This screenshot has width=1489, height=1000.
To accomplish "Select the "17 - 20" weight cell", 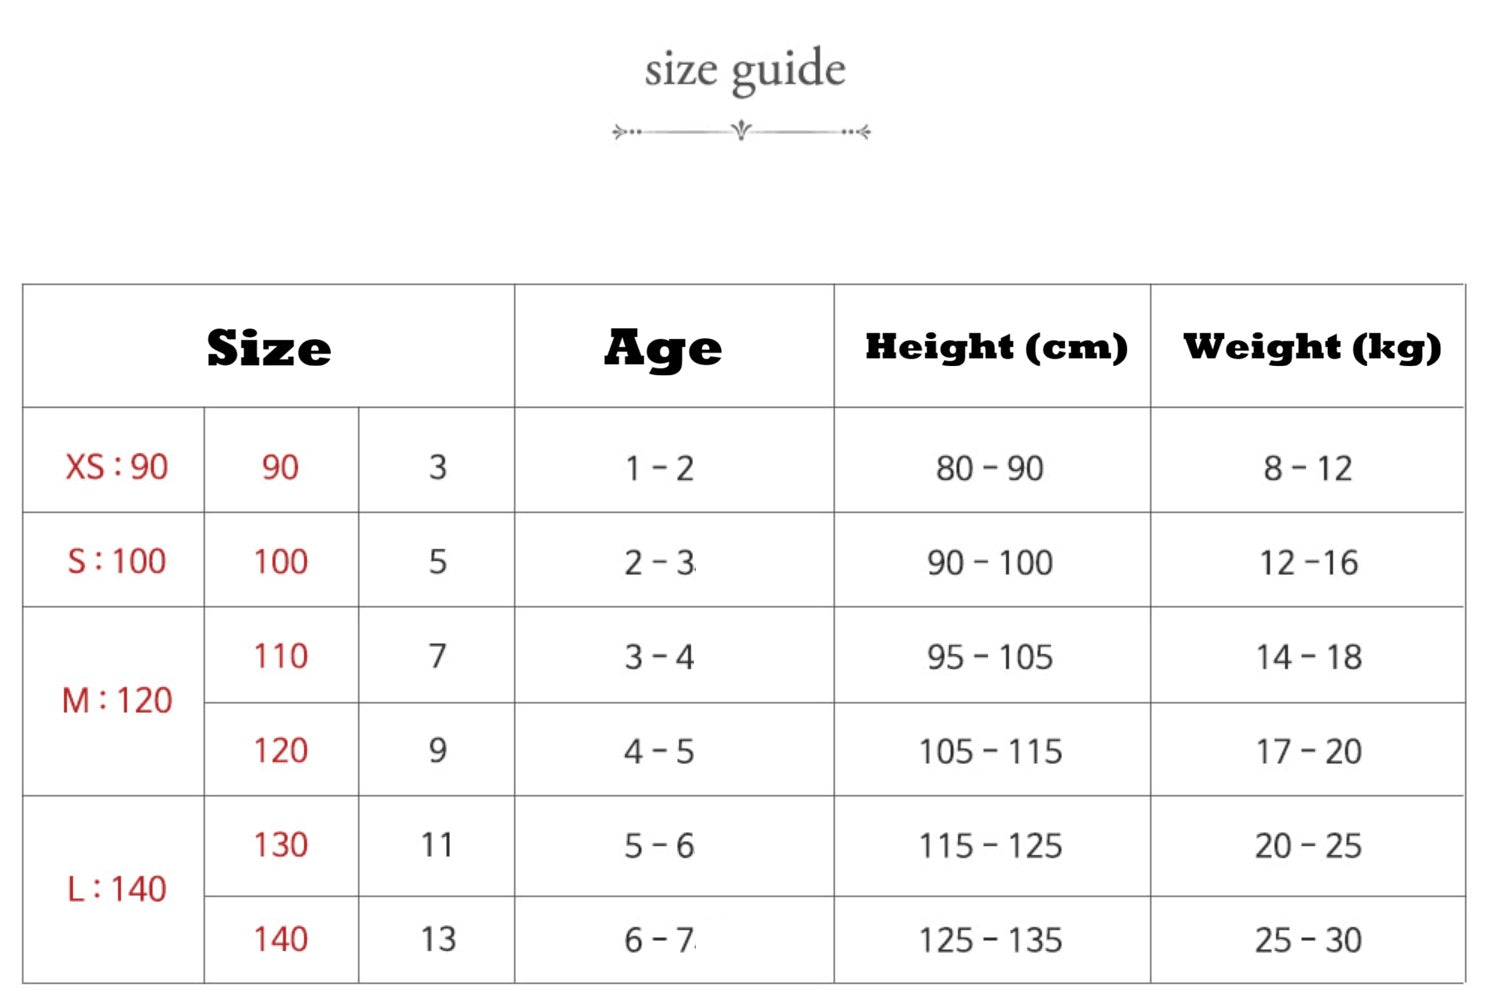I will [1308, 751].
